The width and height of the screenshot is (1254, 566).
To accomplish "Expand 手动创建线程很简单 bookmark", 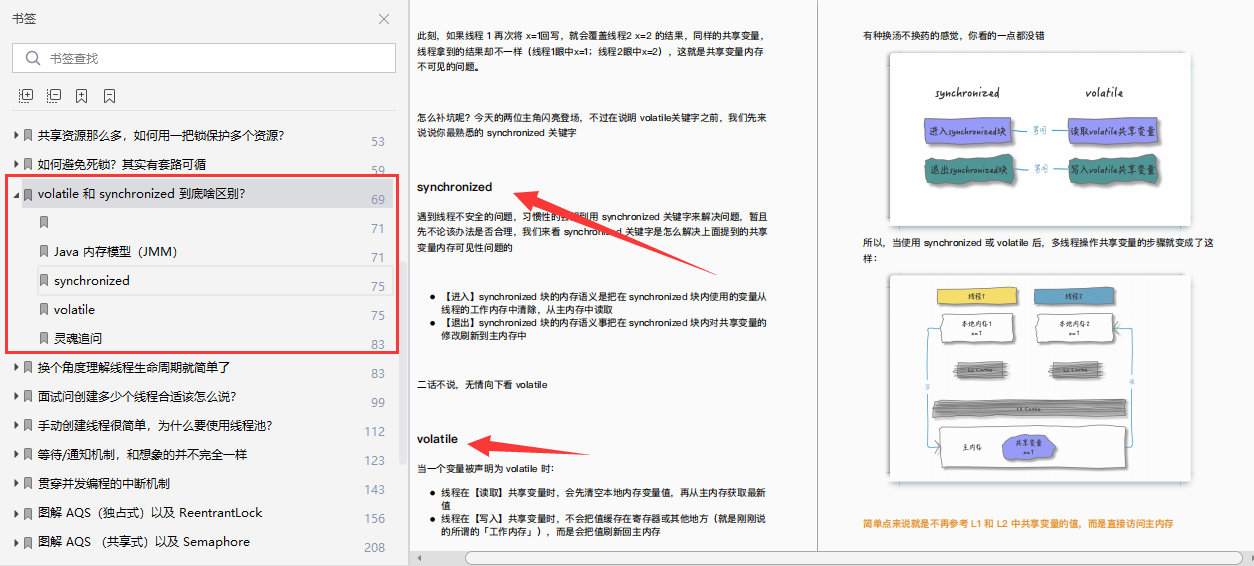I will (x=16, y=426).
